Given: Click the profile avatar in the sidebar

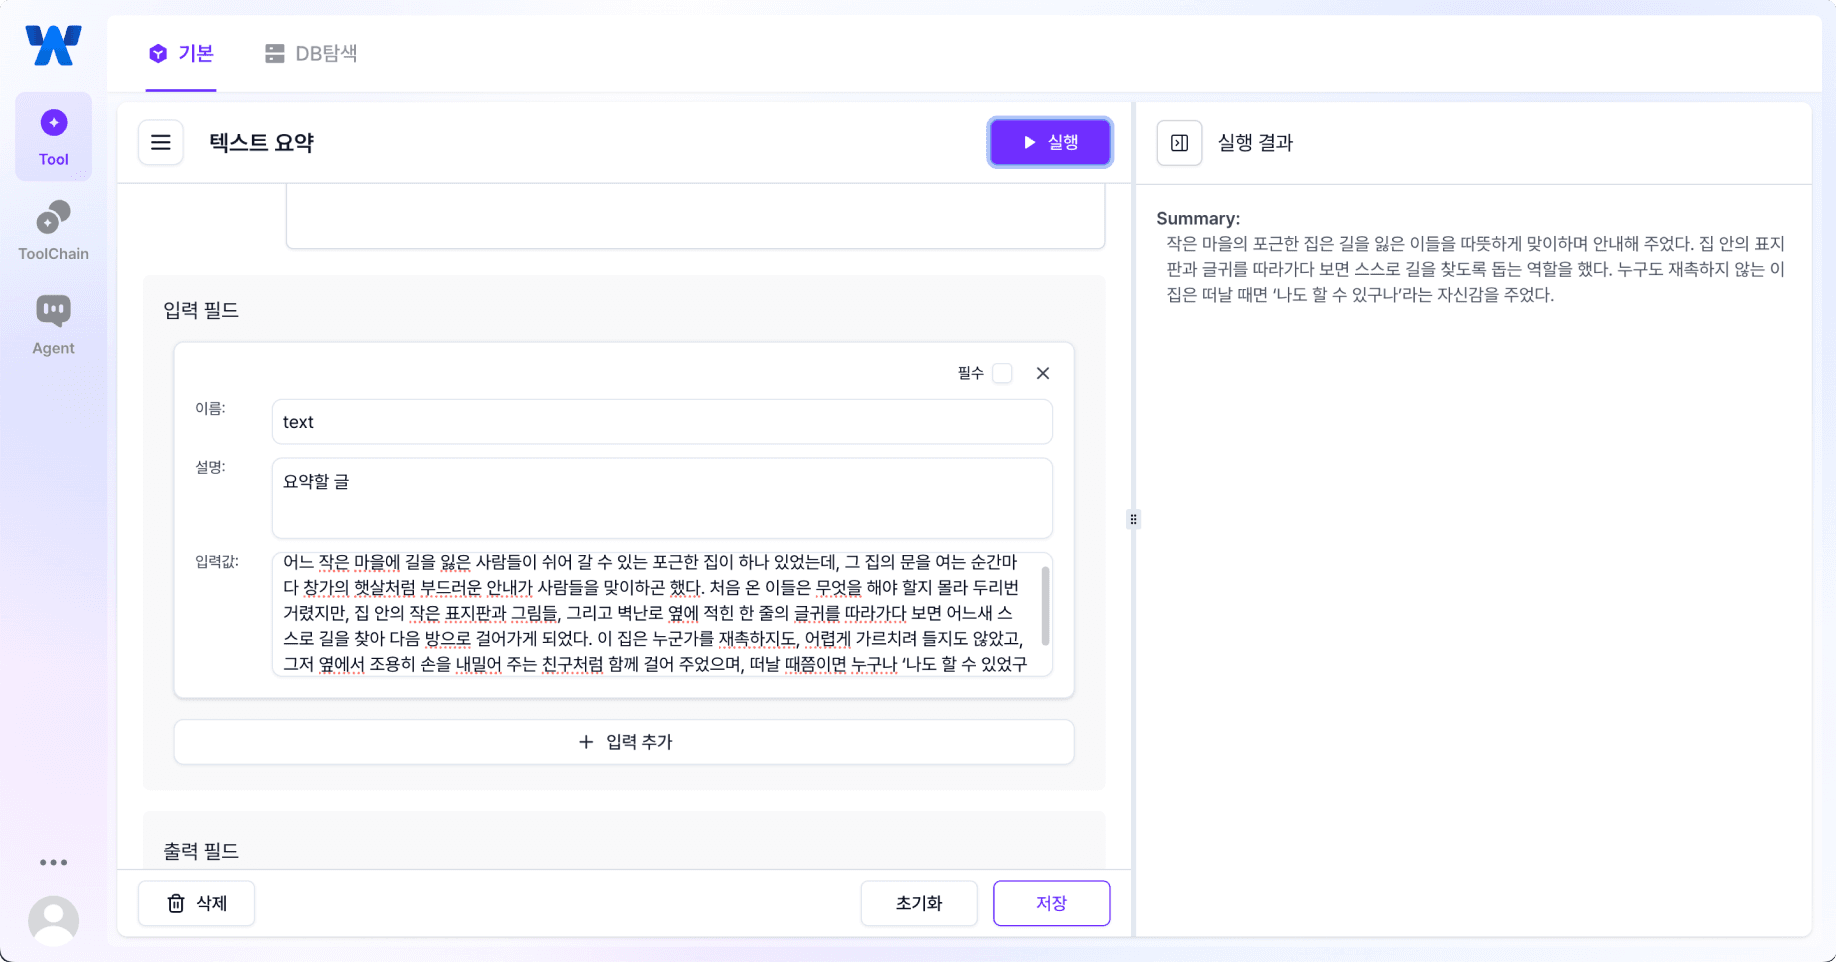Looking at the screenshot, I should click(x=53, y=919).
